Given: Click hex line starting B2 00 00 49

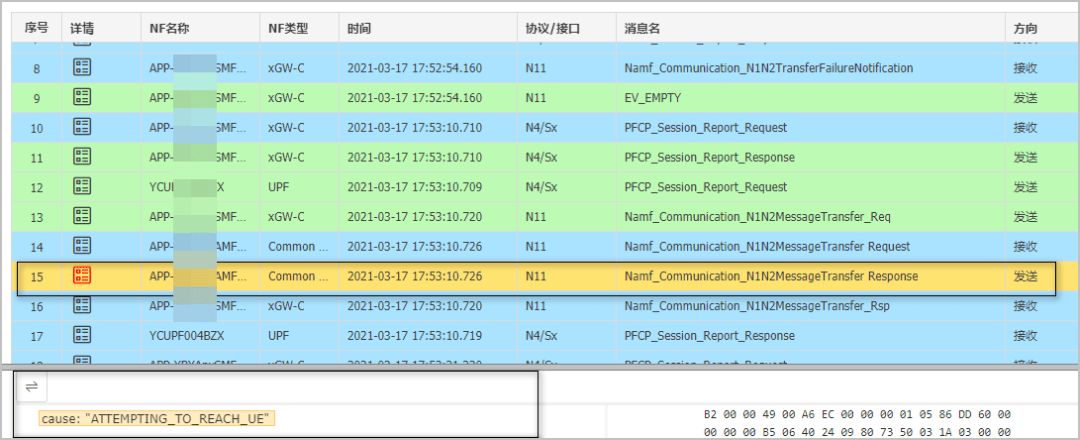Looking at the screenshot, I should pos(857,415).
